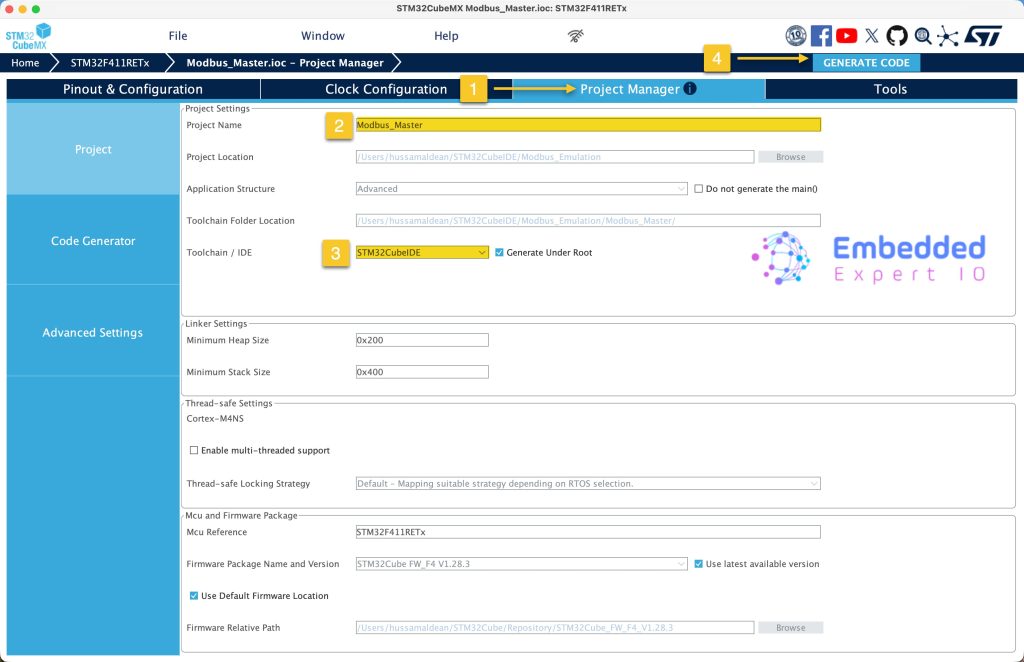Uncheck the Generate Under Root checkbox
Screen dimensions: 1024x662
pyautogui.click(x=500, y=253)
